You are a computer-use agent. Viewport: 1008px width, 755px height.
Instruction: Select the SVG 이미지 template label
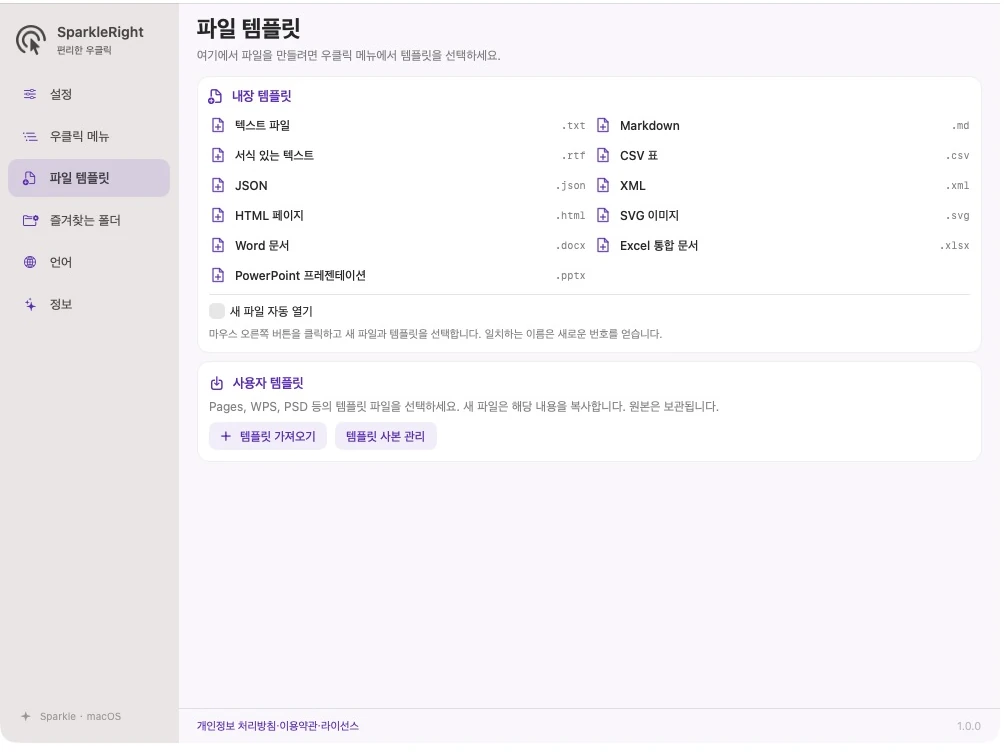(x=649, y=215)
